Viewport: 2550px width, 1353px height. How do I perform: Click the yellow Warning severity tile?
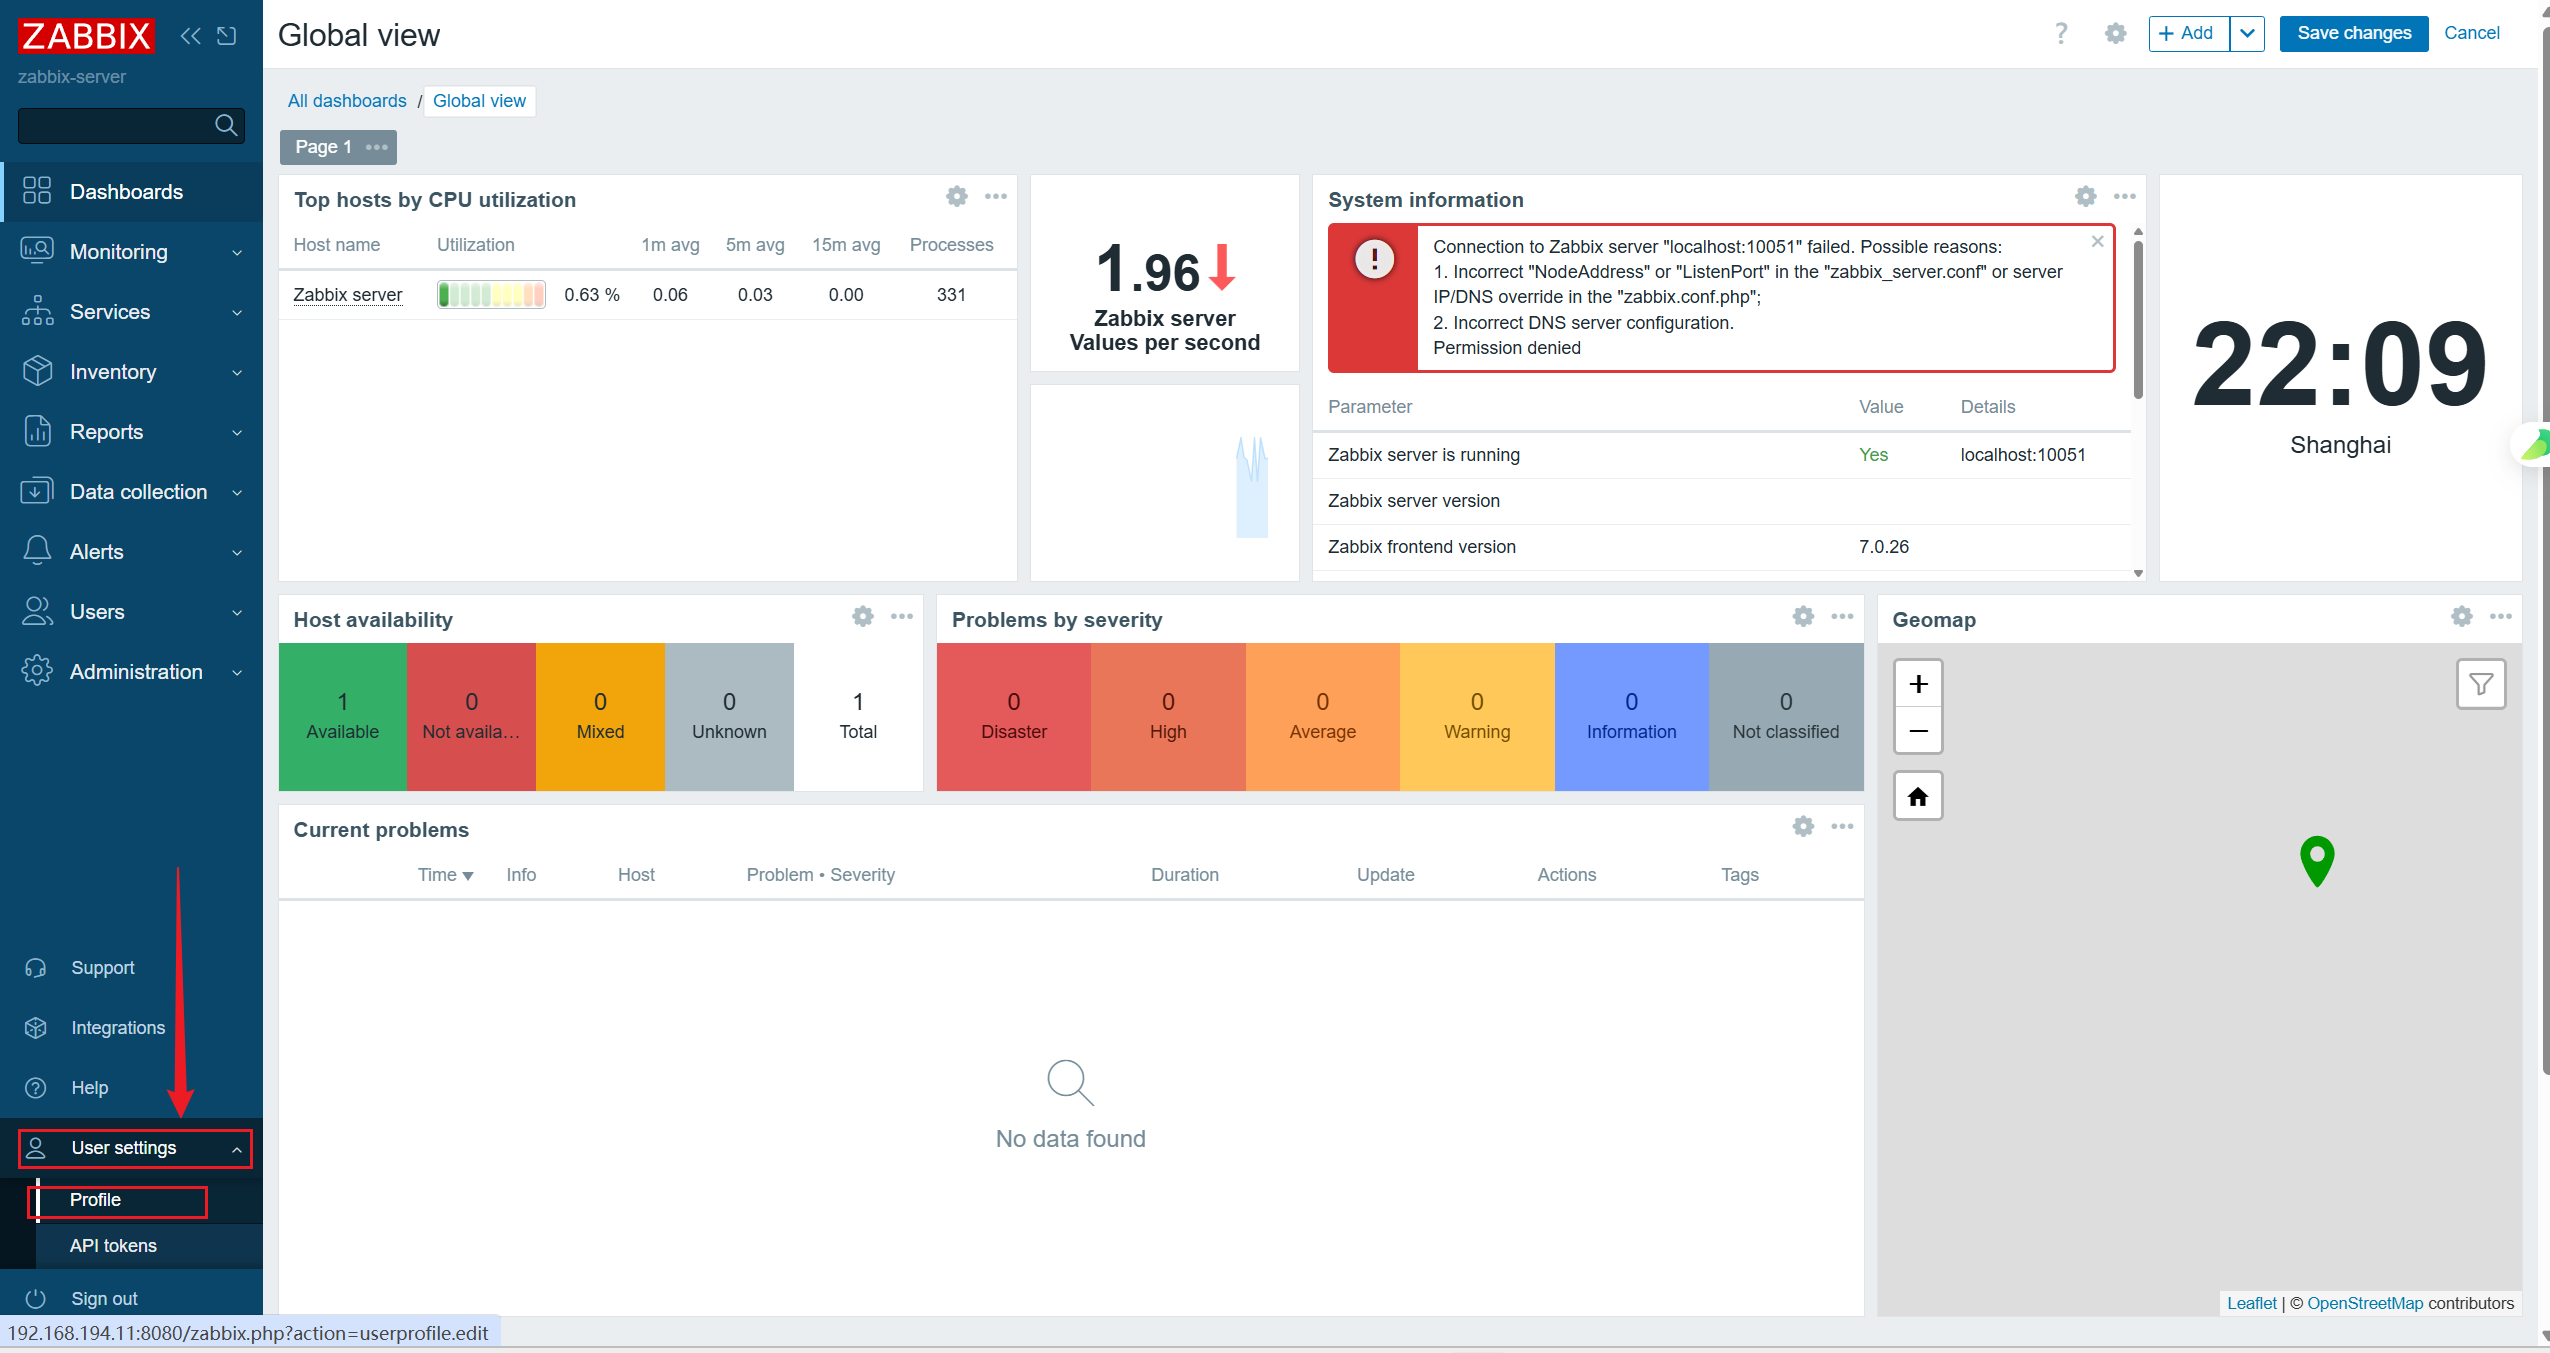(x=1477, y=717)
